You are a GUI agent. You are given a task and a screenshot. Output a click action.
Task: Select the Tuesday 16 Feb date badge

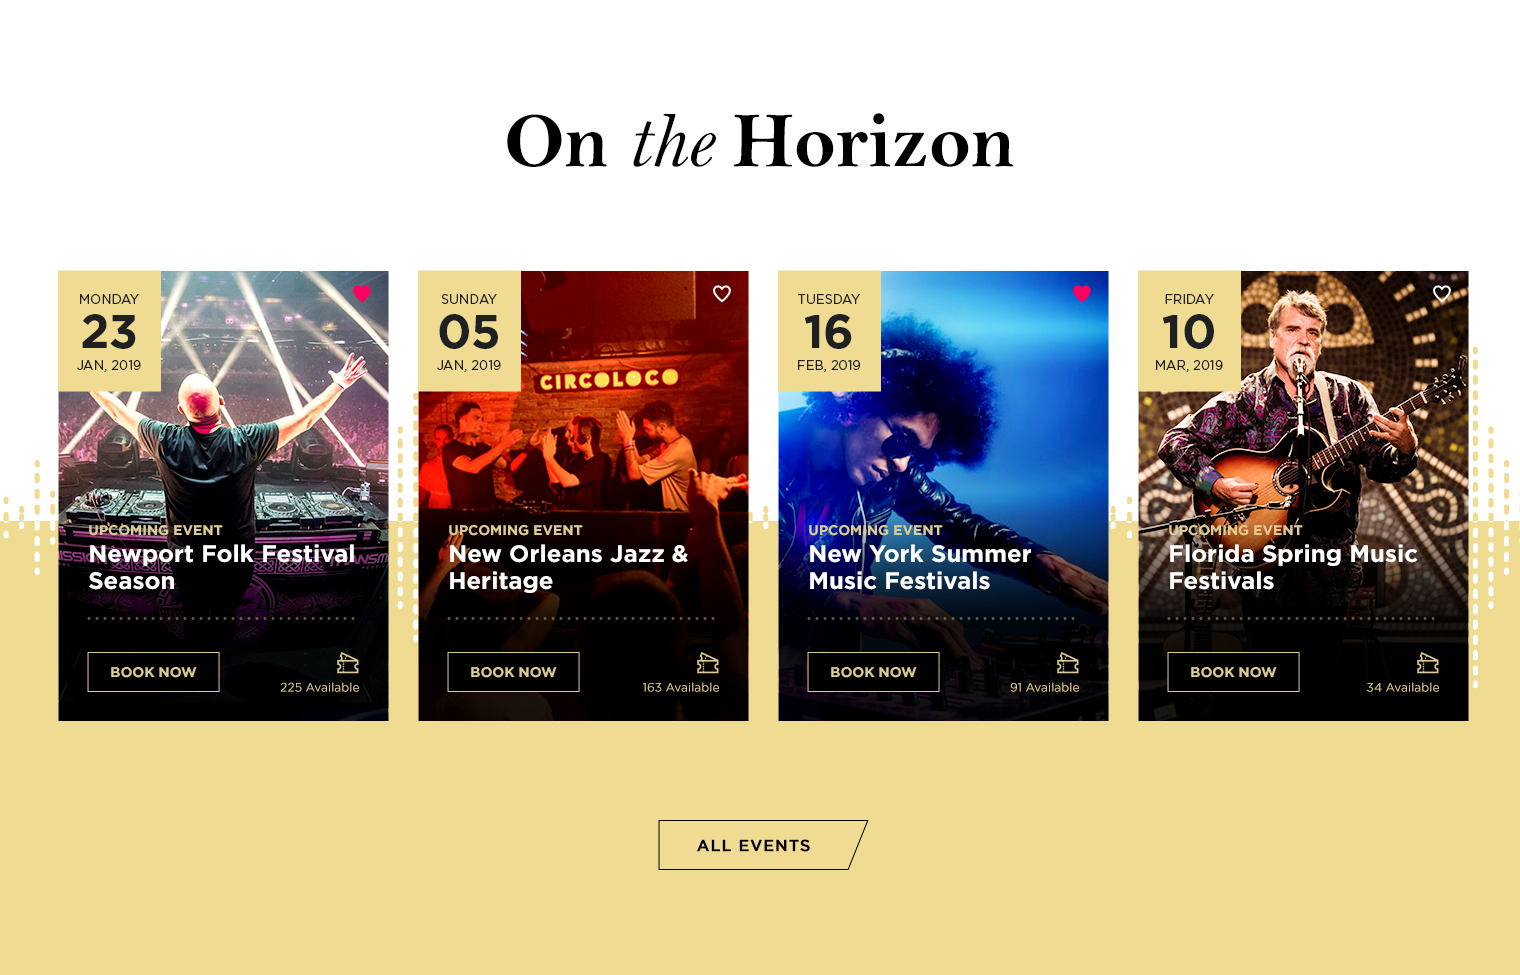tap(829, 331)
